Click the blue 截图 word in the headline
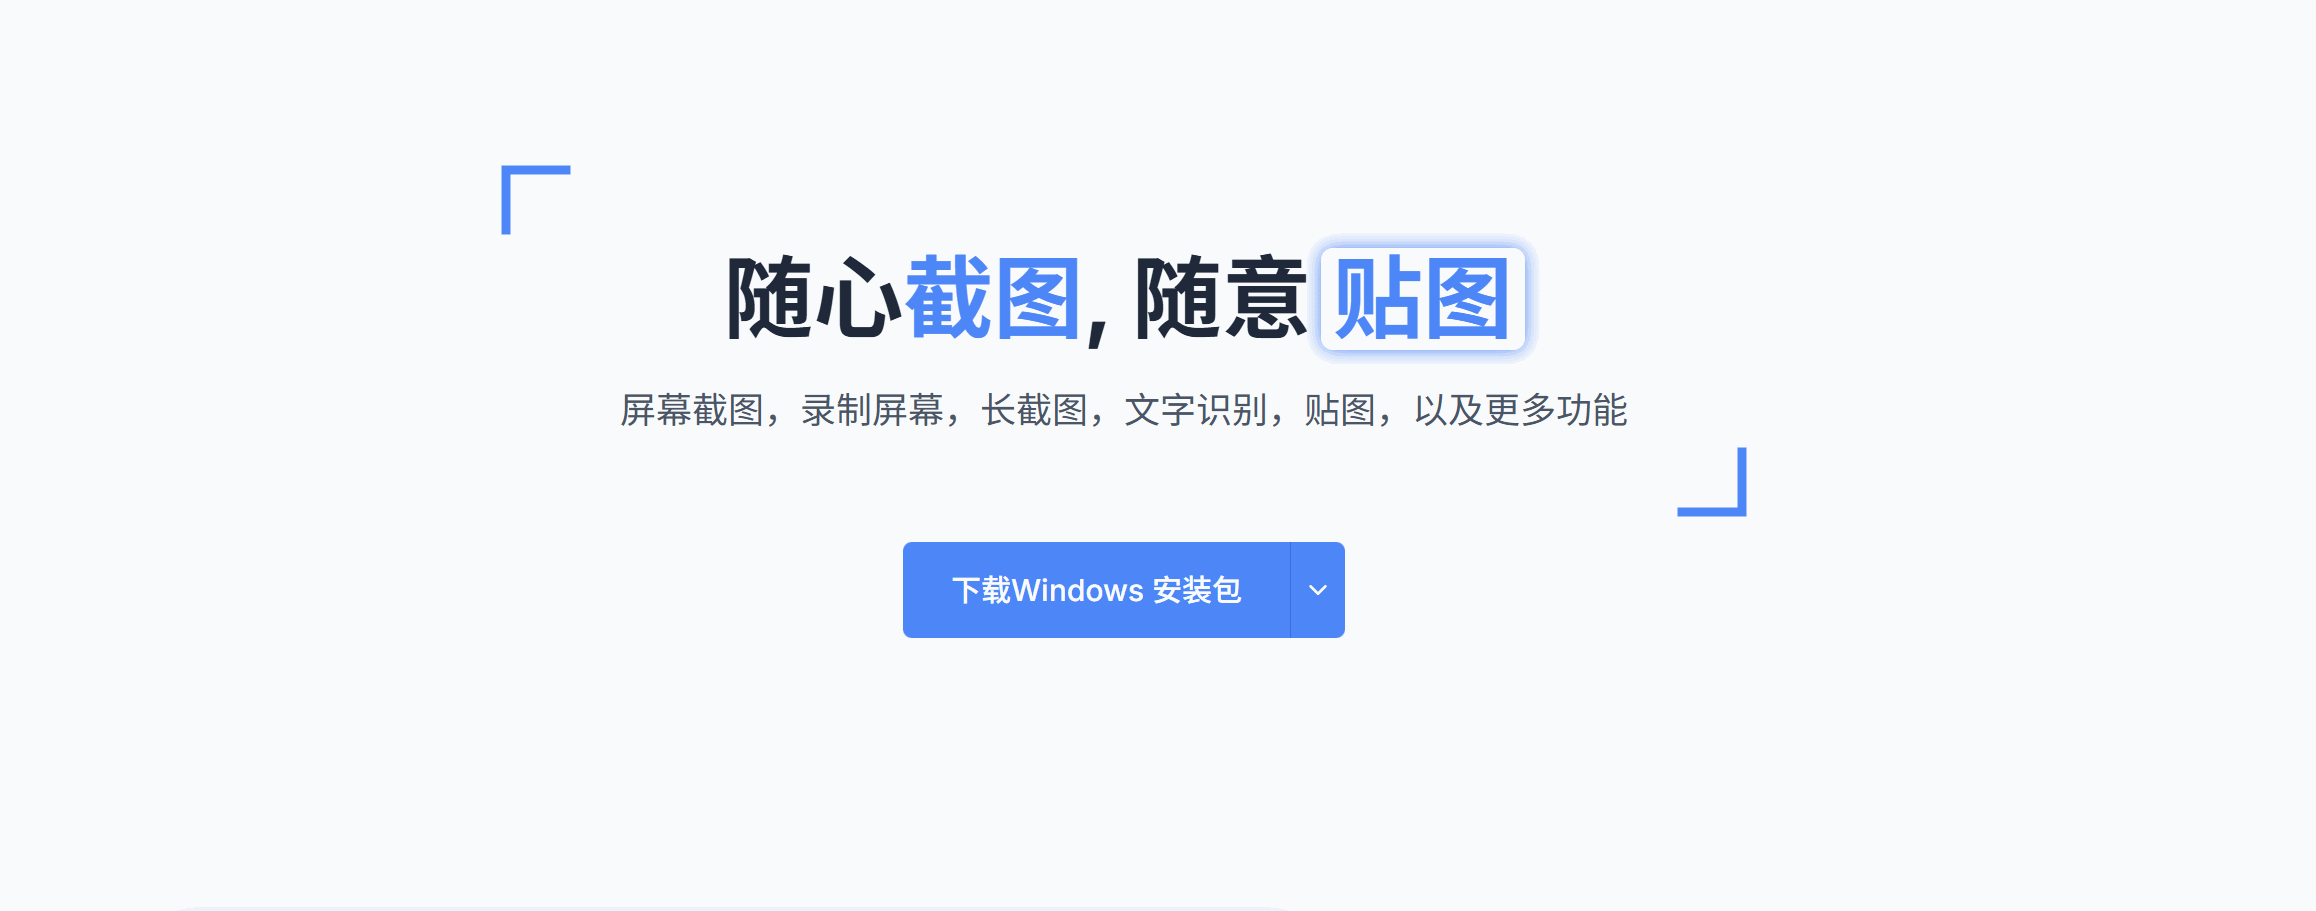Screen dimensions: 2316x911 pos(993,298)
